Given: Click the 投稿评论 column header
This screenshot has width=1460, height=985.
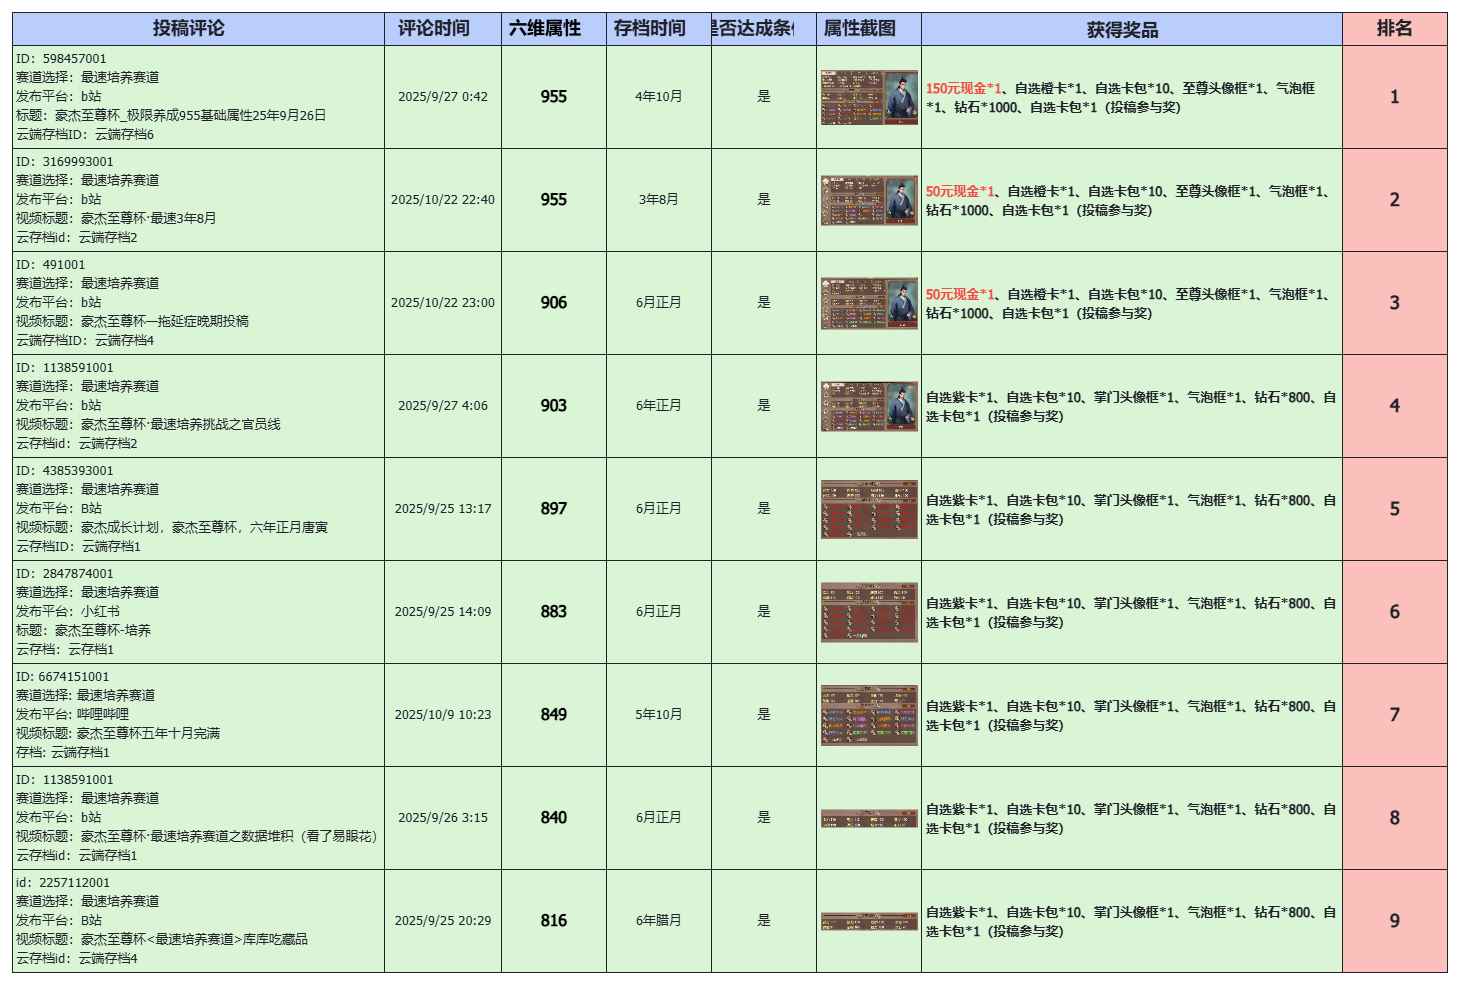Looking at the screenshot, I should coord(198,29).
